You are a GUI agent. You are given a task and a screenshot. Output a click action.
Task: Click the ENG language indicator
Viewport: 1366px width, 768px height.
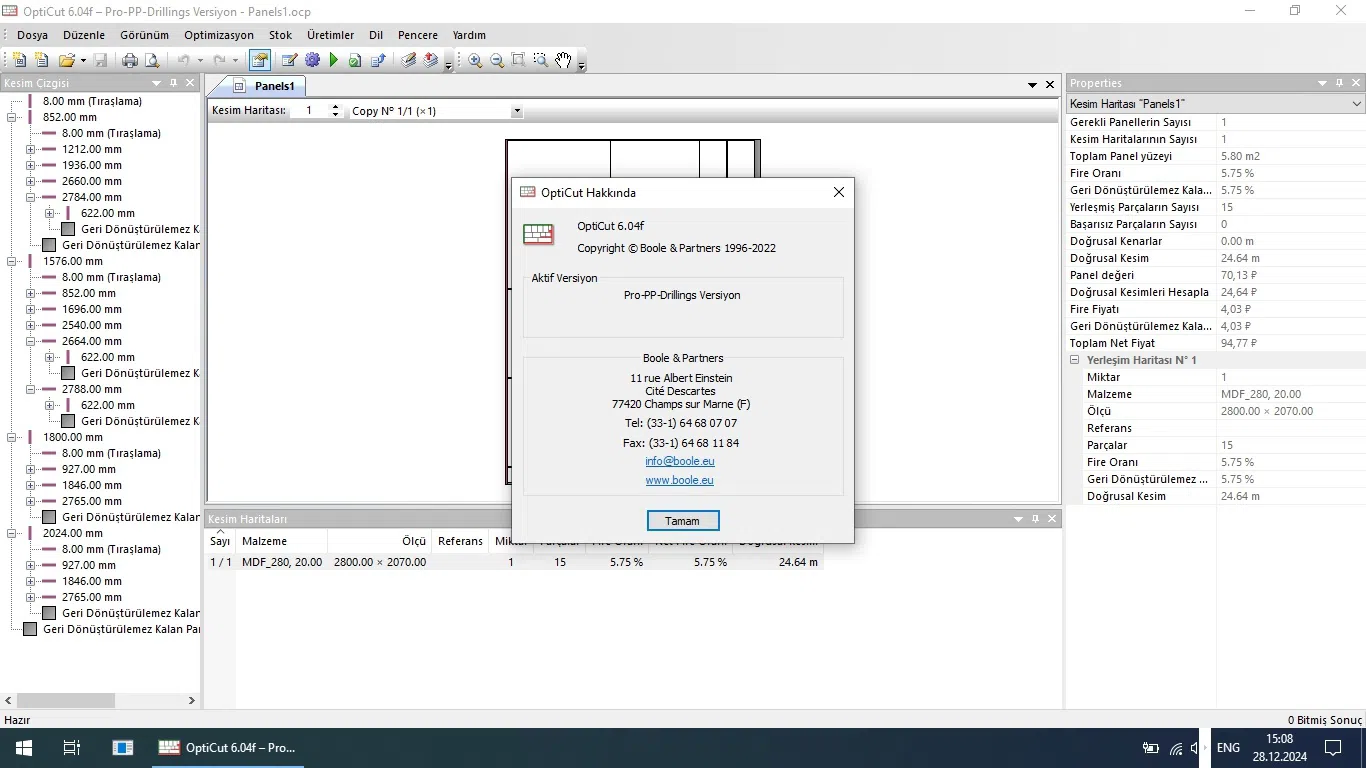(x=1228, y=748)
